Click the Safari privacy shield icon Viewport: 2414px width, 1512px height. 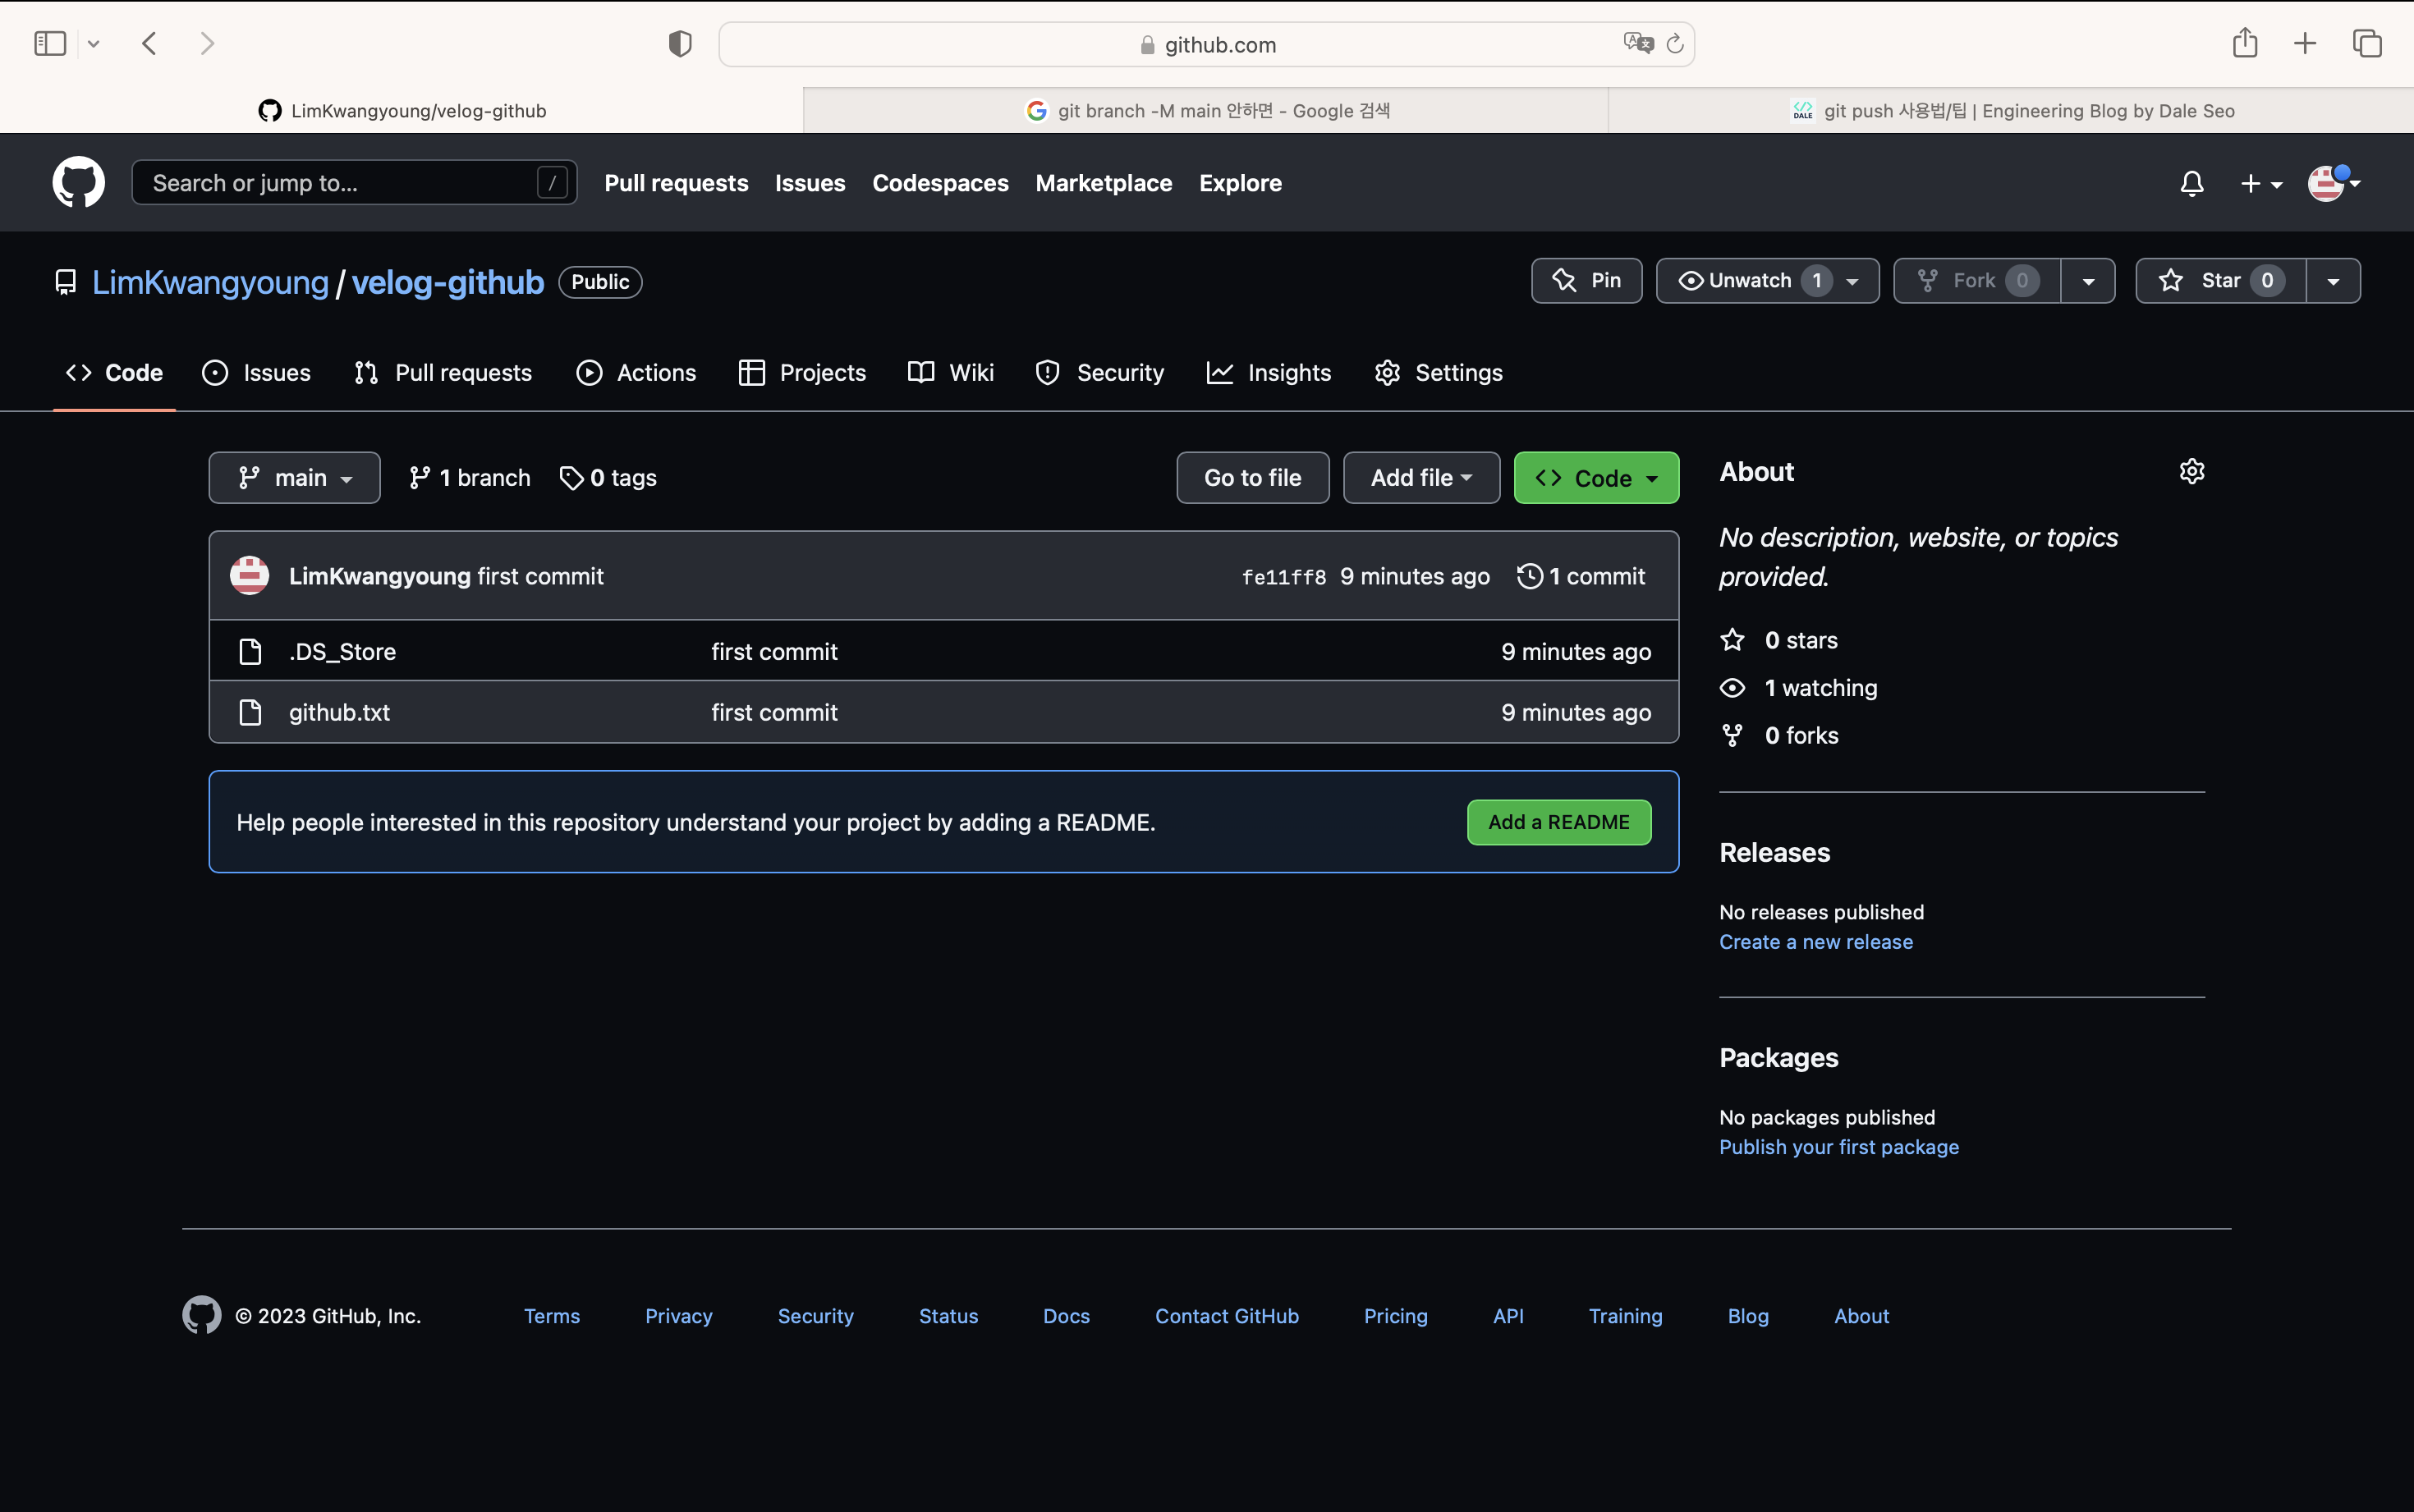pyautogui.click(x=680, y=44)
